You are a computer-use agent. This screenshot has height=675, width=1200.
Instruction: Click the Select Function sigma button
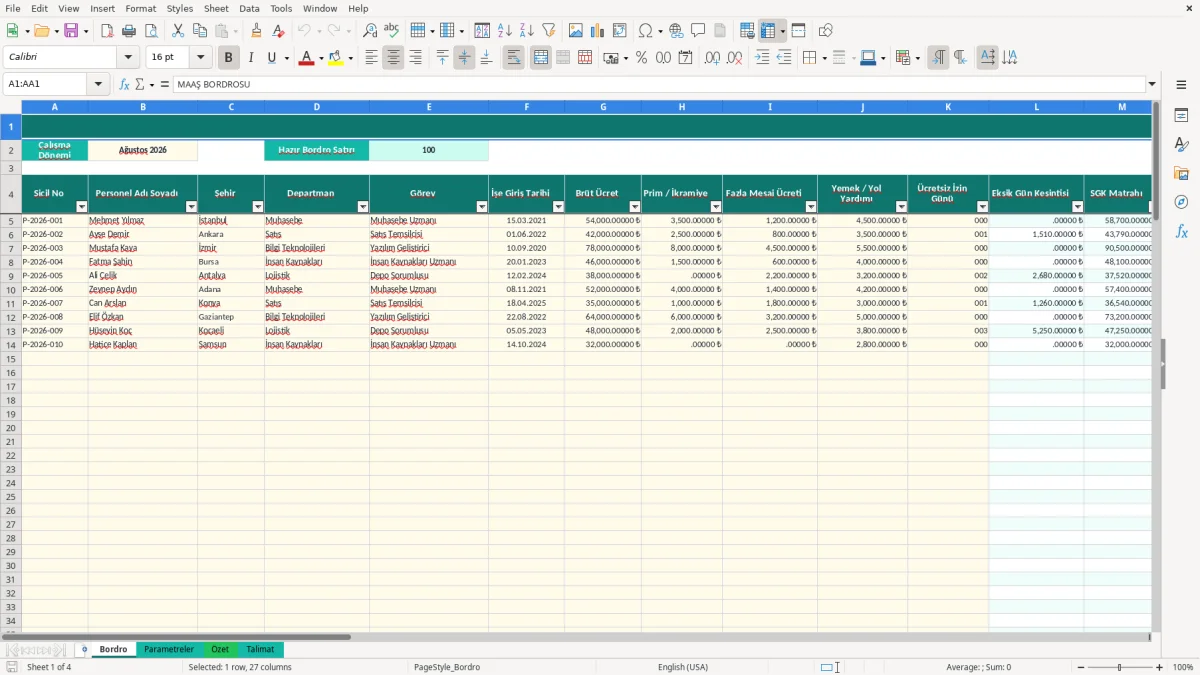[139, 84]
